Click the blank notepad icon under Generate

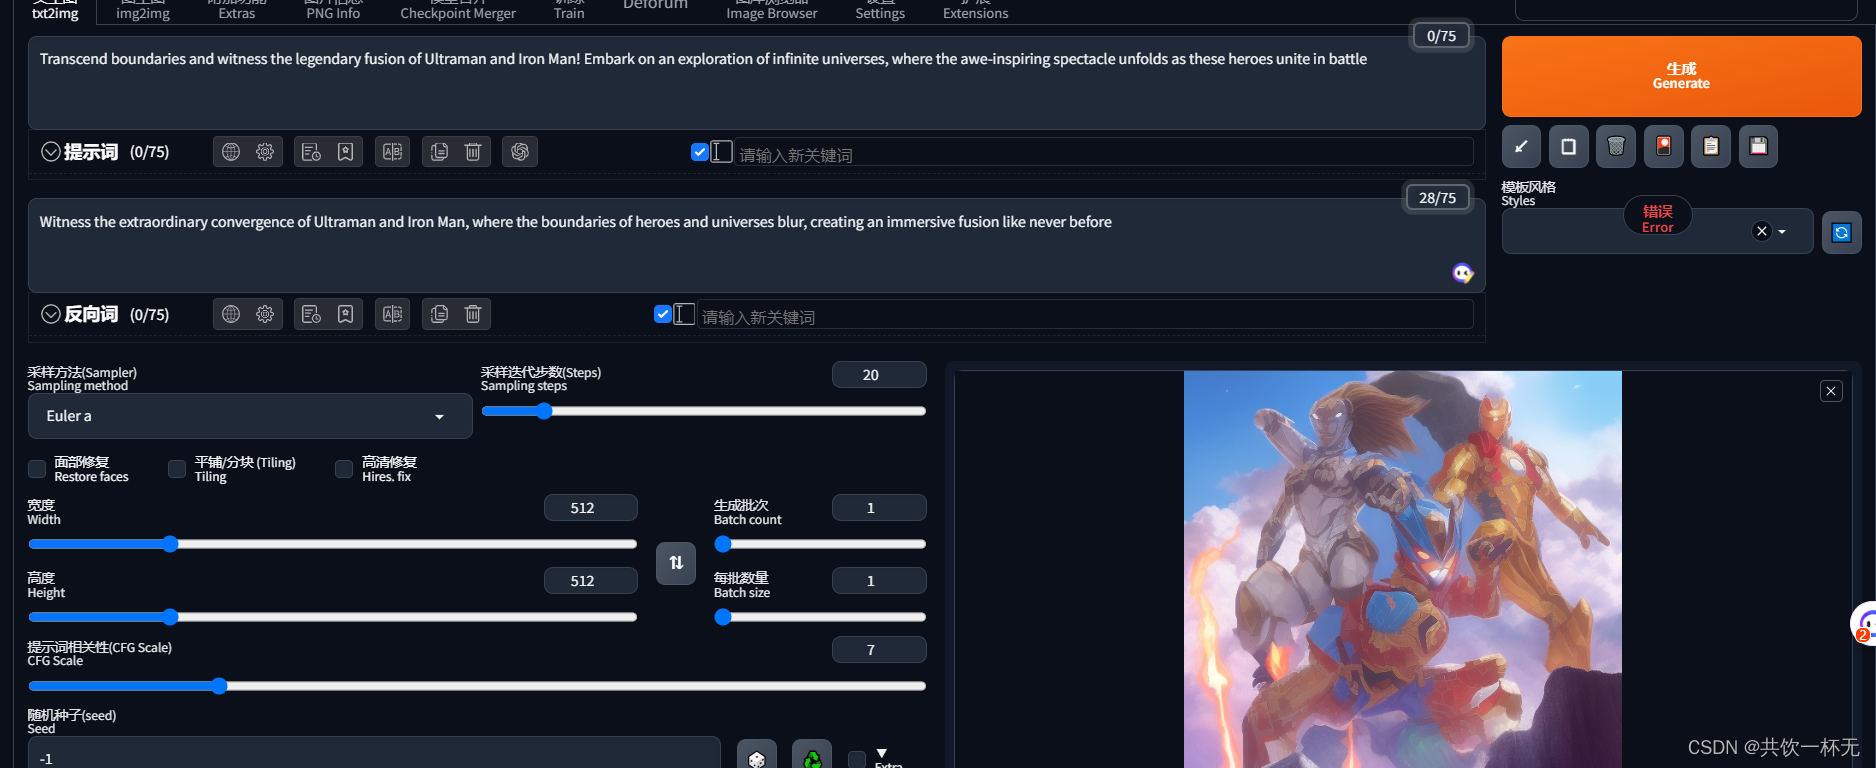point(1569,147)
